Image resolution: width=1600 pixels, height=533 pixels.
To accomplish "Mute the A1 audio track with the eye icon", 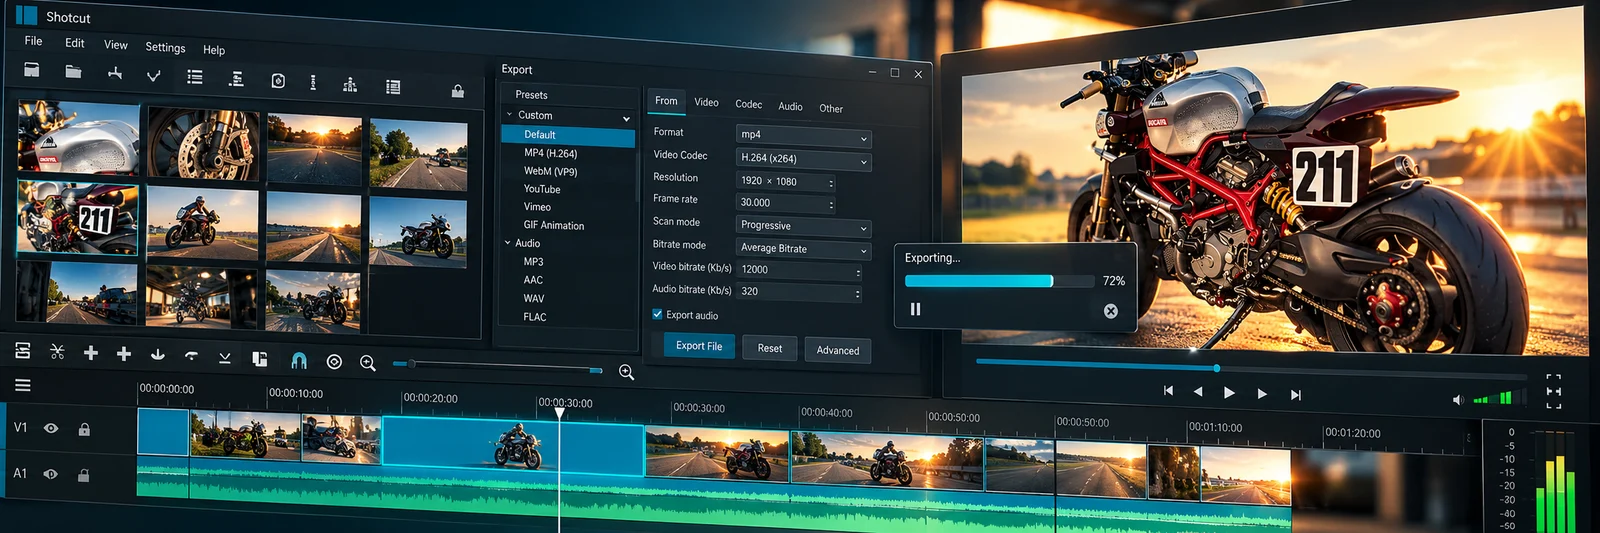I will click(x=50, y=474).
